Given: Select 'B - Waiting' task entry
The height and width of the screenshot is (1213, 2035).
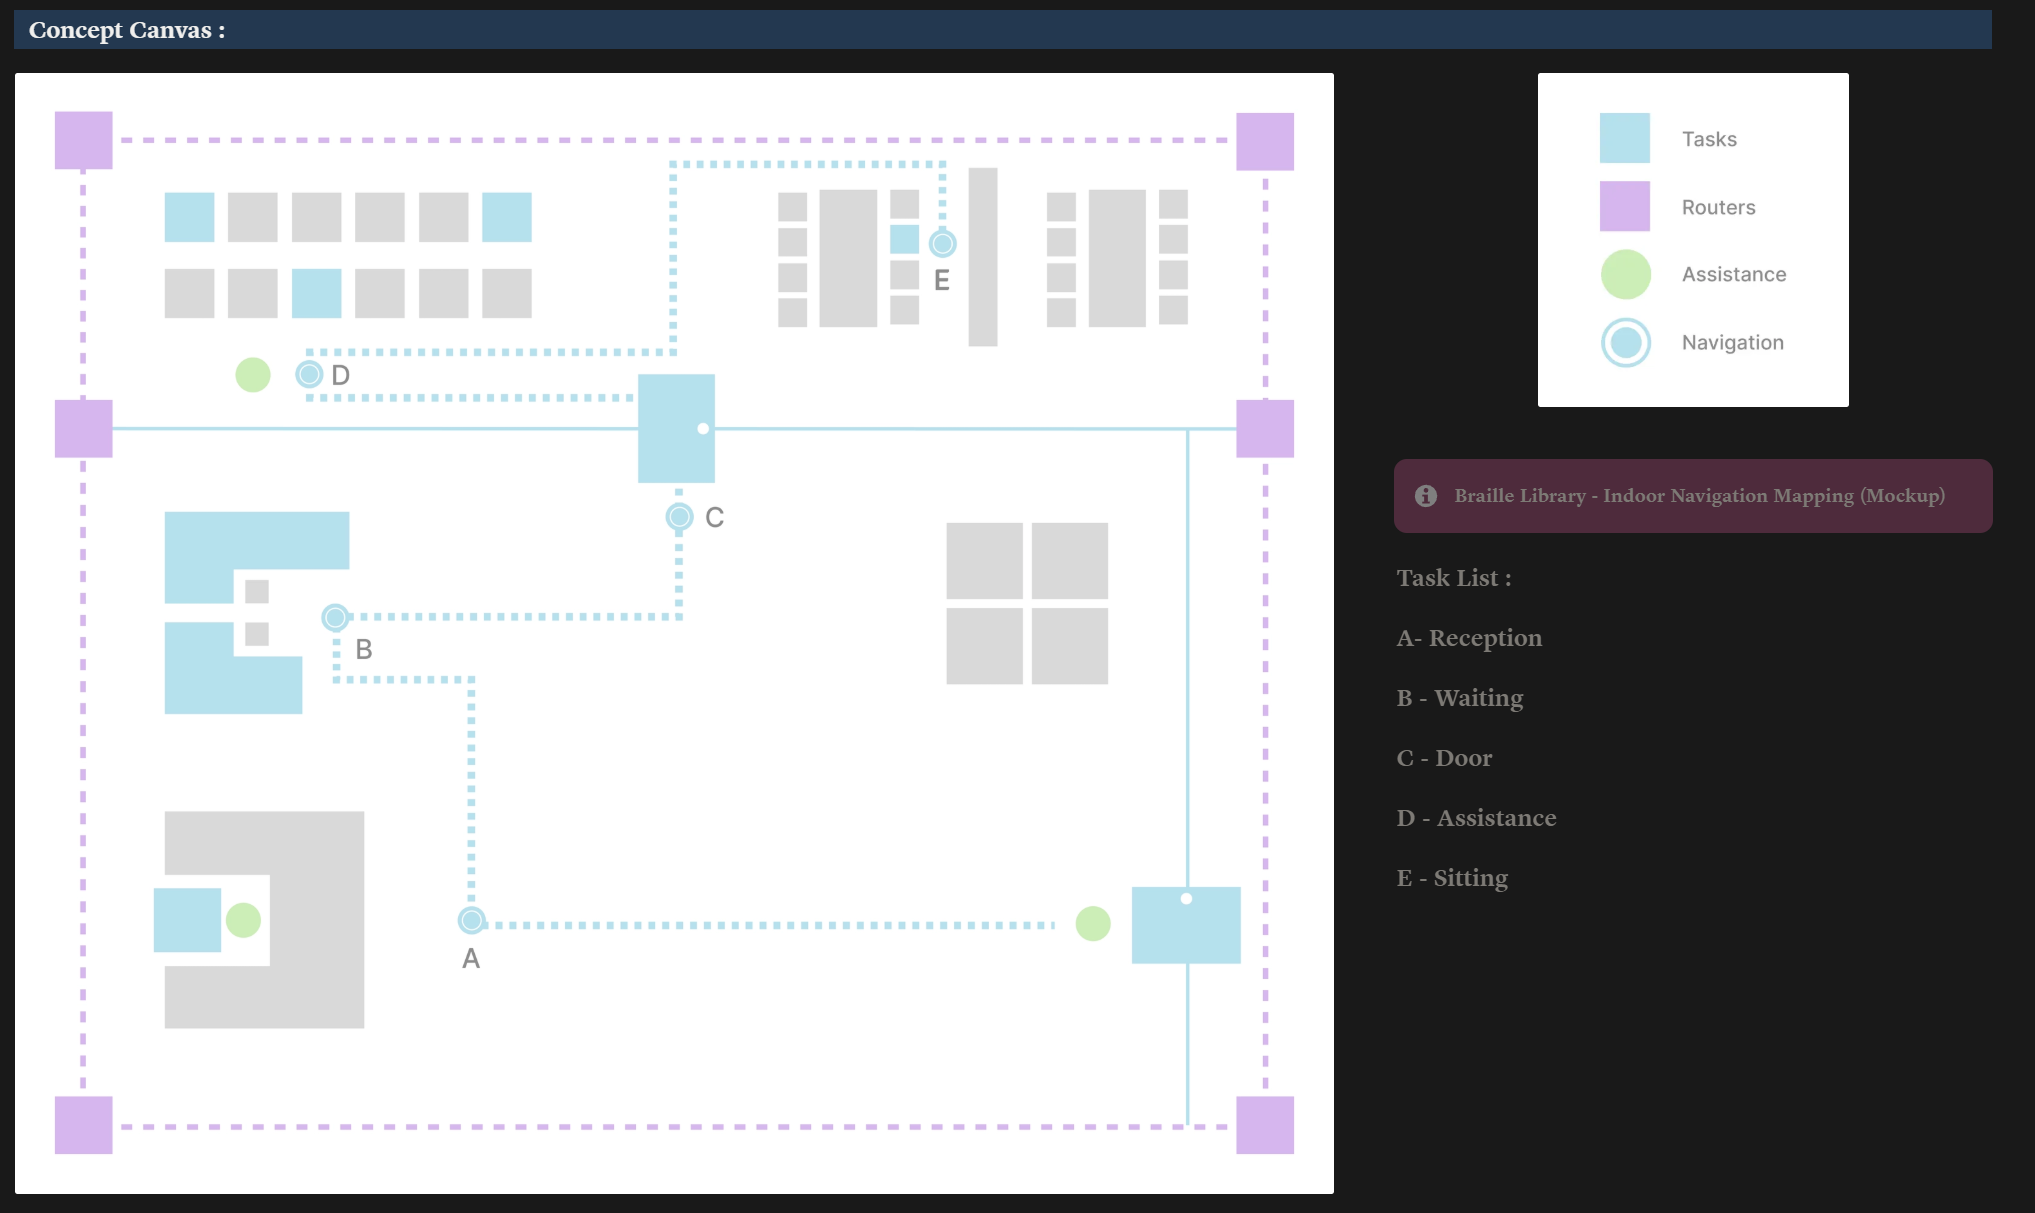Looking at the screenshot, I should [1460, 698].
